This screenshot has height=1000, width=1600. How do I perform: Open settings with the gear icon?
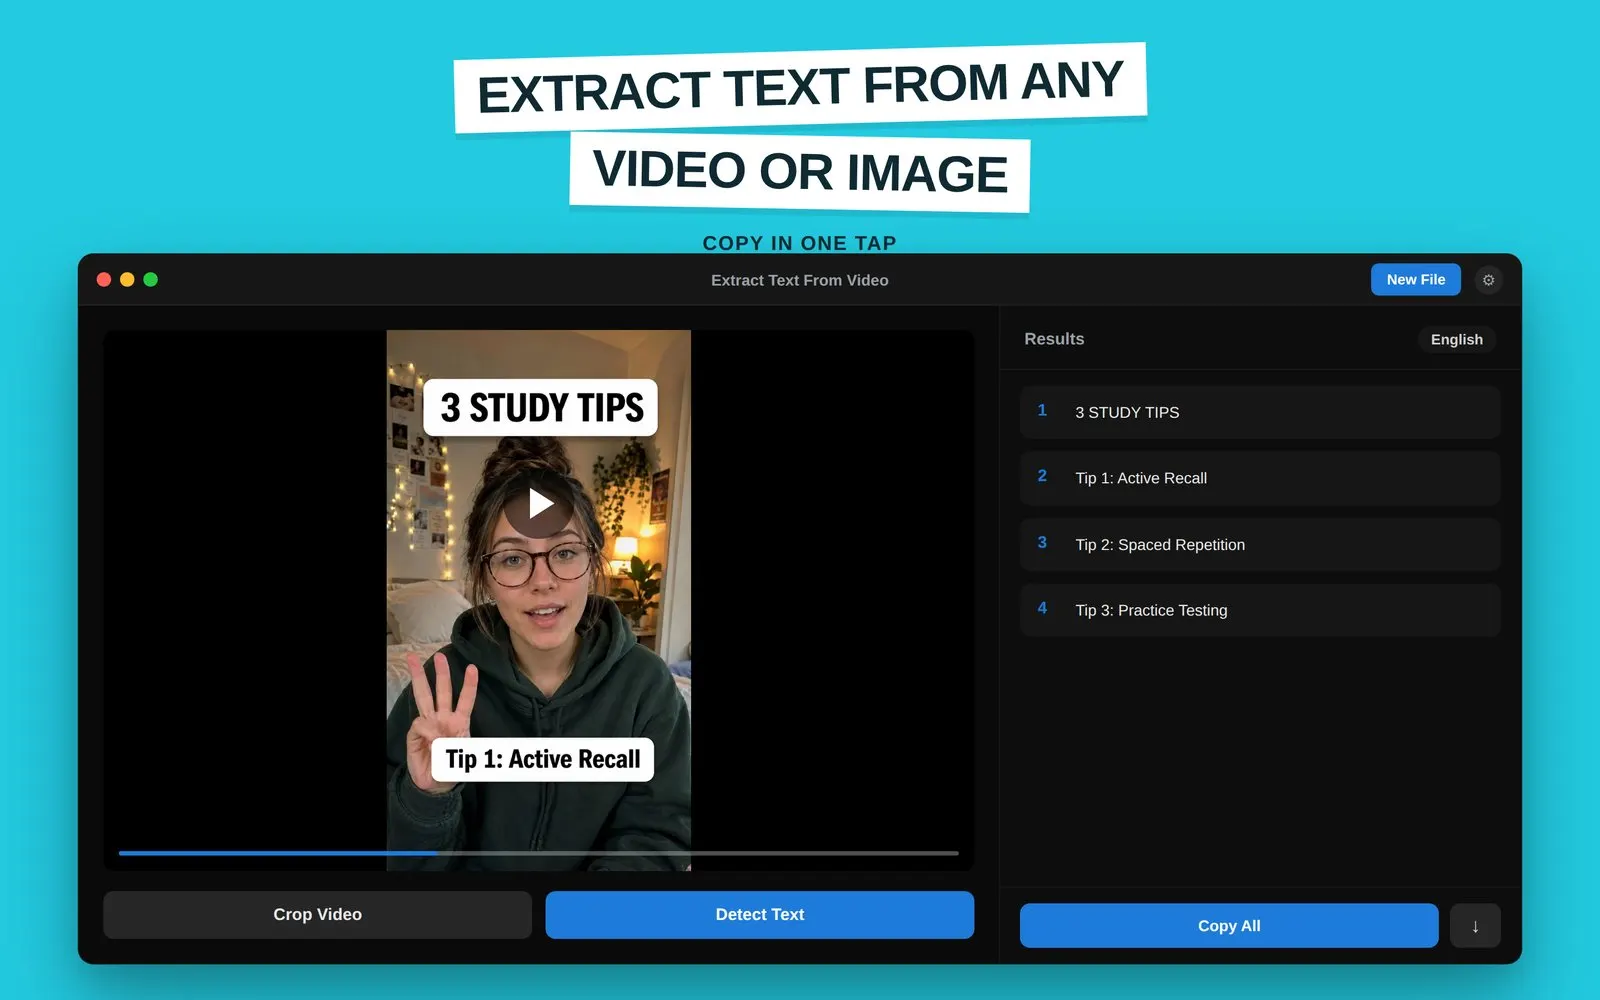tap(1488, 280)
